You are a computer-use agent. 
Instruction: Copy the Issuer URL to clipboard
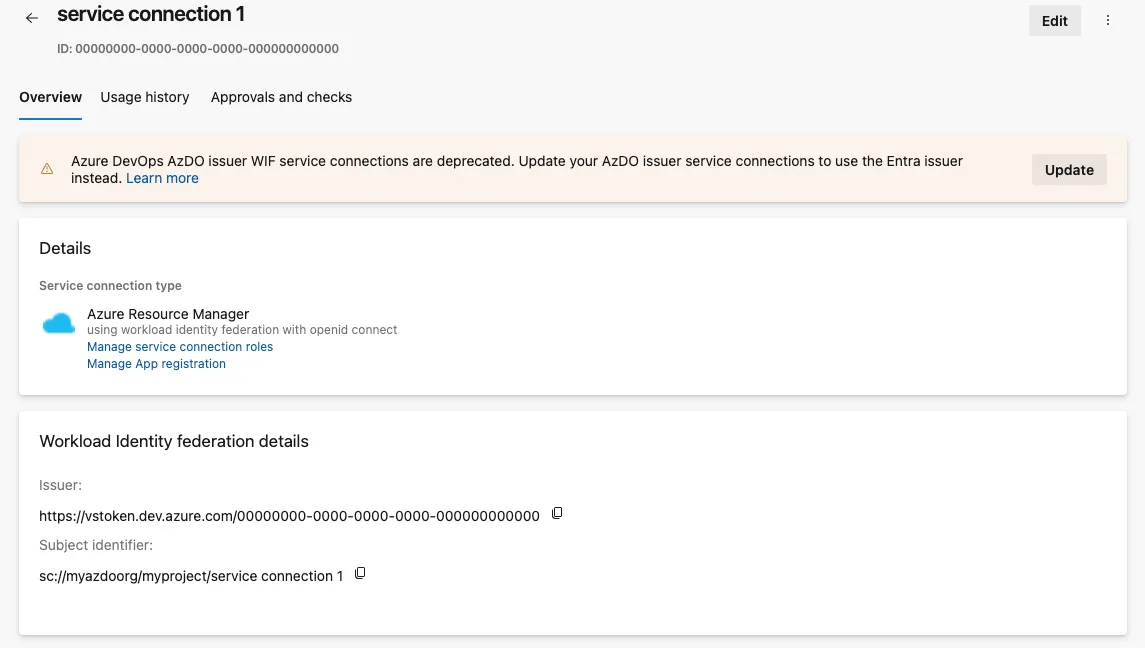tap(557, 514)
